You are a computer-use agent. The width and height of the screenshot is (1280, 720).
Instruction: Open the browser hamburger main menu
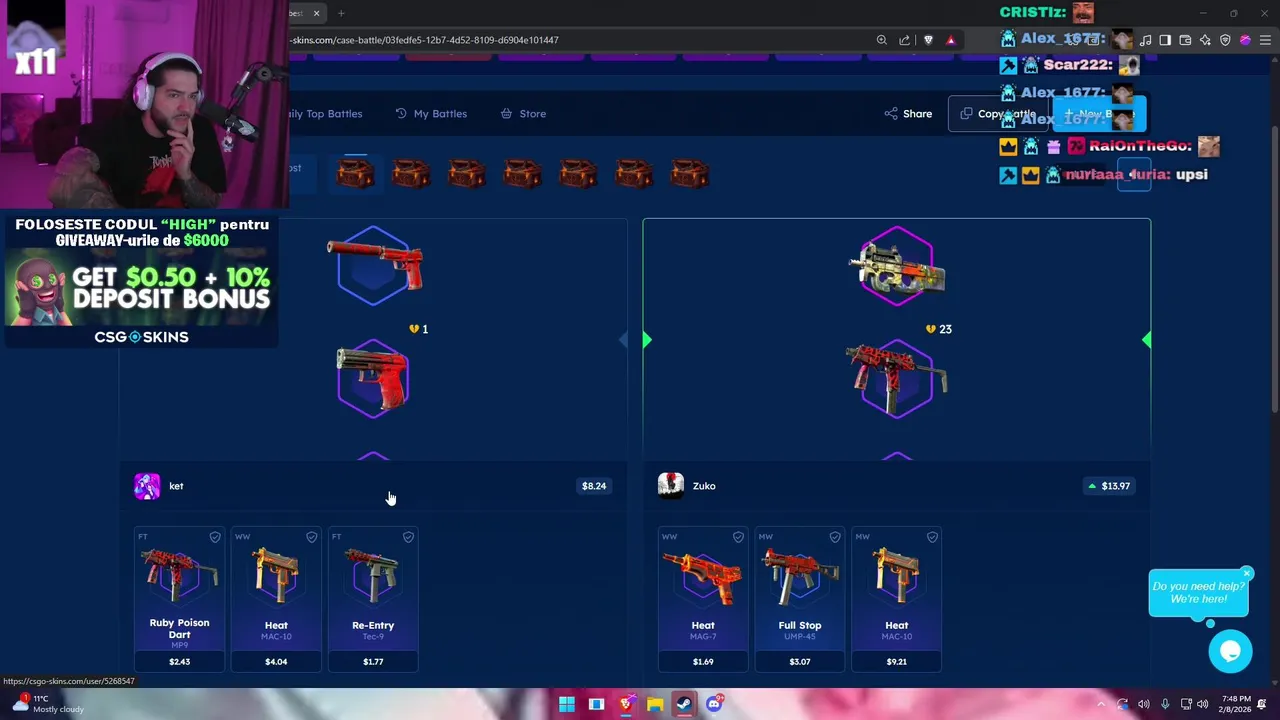(x=1265, y=40)
